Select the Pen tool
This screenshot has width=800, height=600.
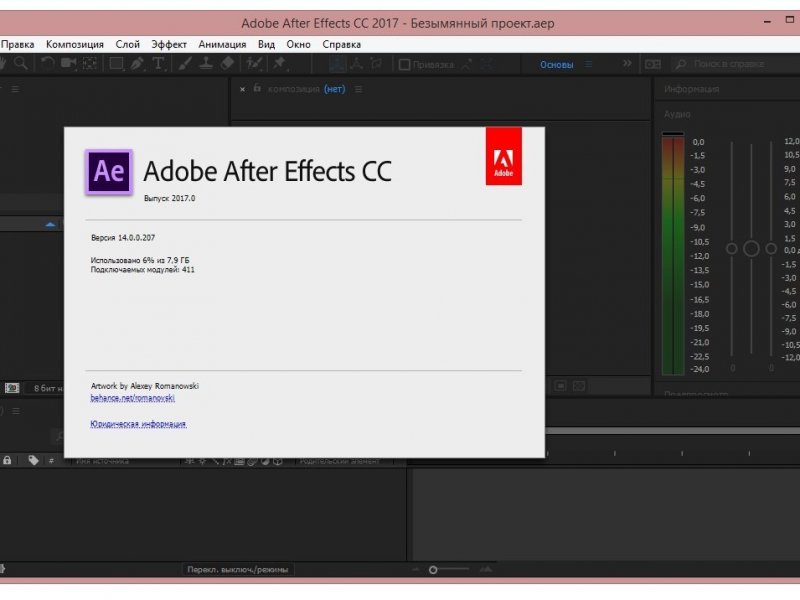tap(137, 64)
